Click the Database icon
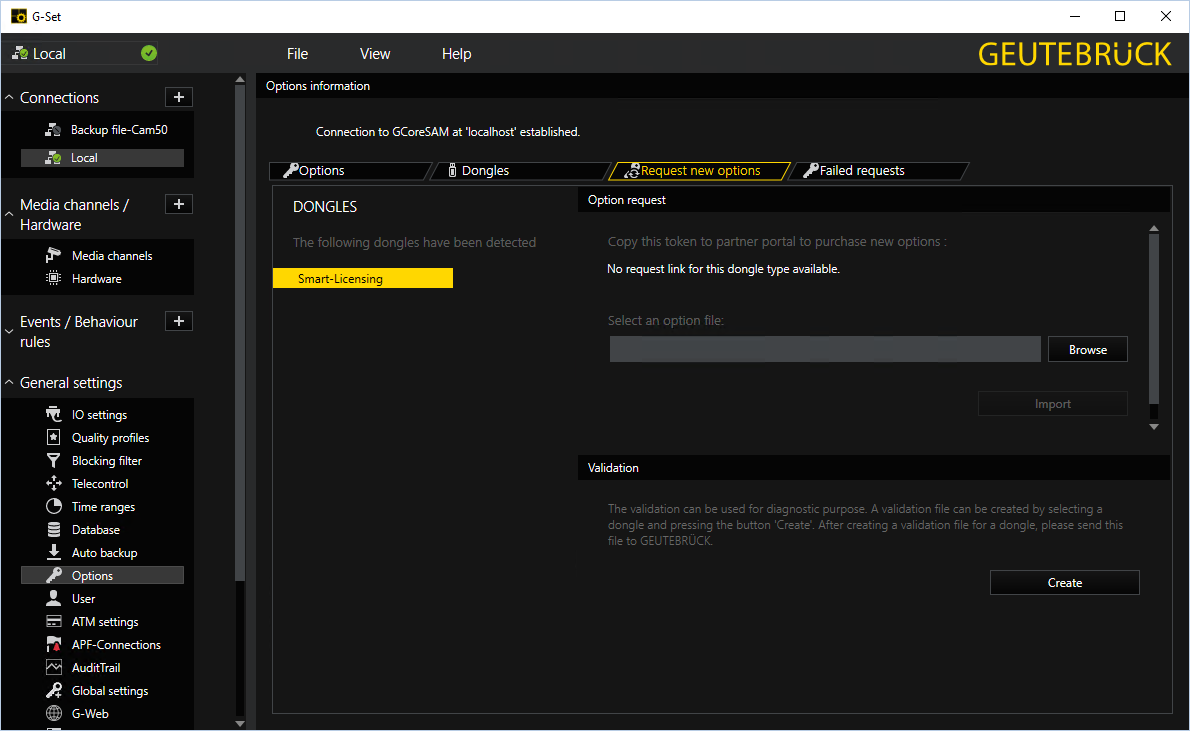The width and height of the screenshot is (1190, 731). point(54,530)
